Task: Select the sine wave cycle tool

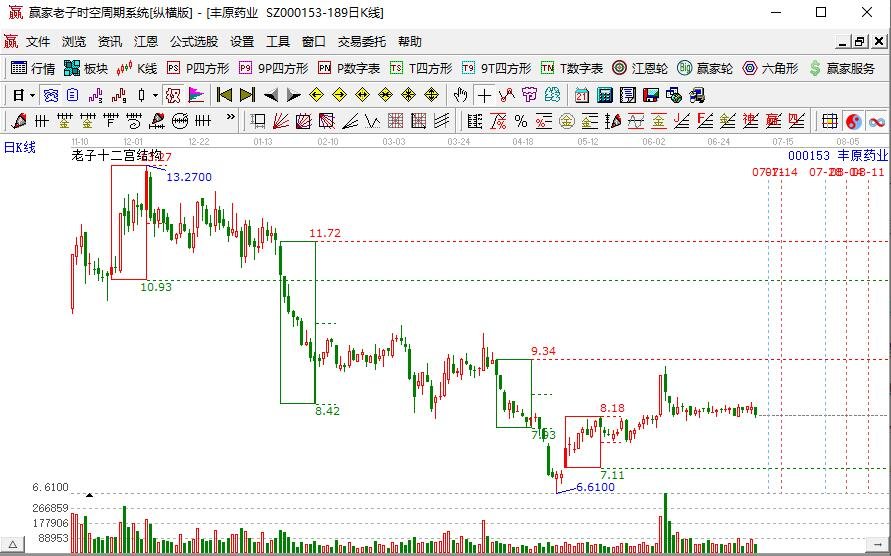Action: point(635,121)
